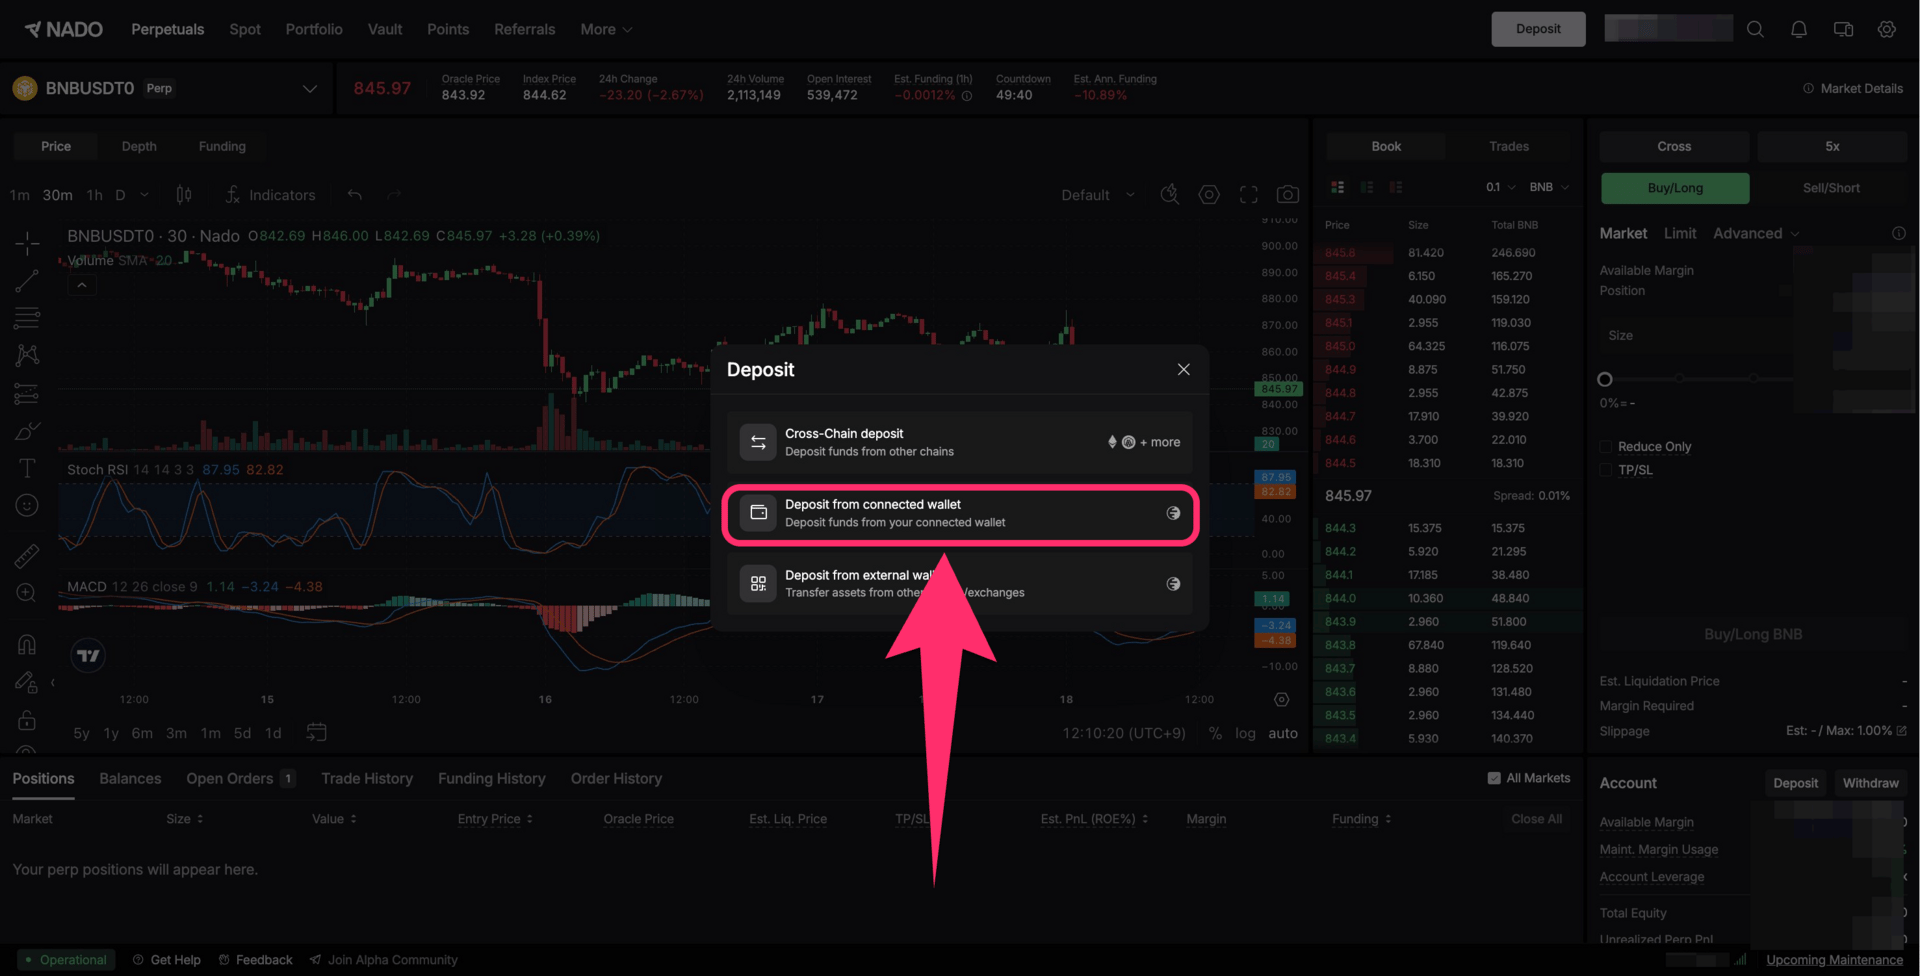This screenshot has height=976, width=1920.
Task: Select the 1h chart interval
Action: 95,195
